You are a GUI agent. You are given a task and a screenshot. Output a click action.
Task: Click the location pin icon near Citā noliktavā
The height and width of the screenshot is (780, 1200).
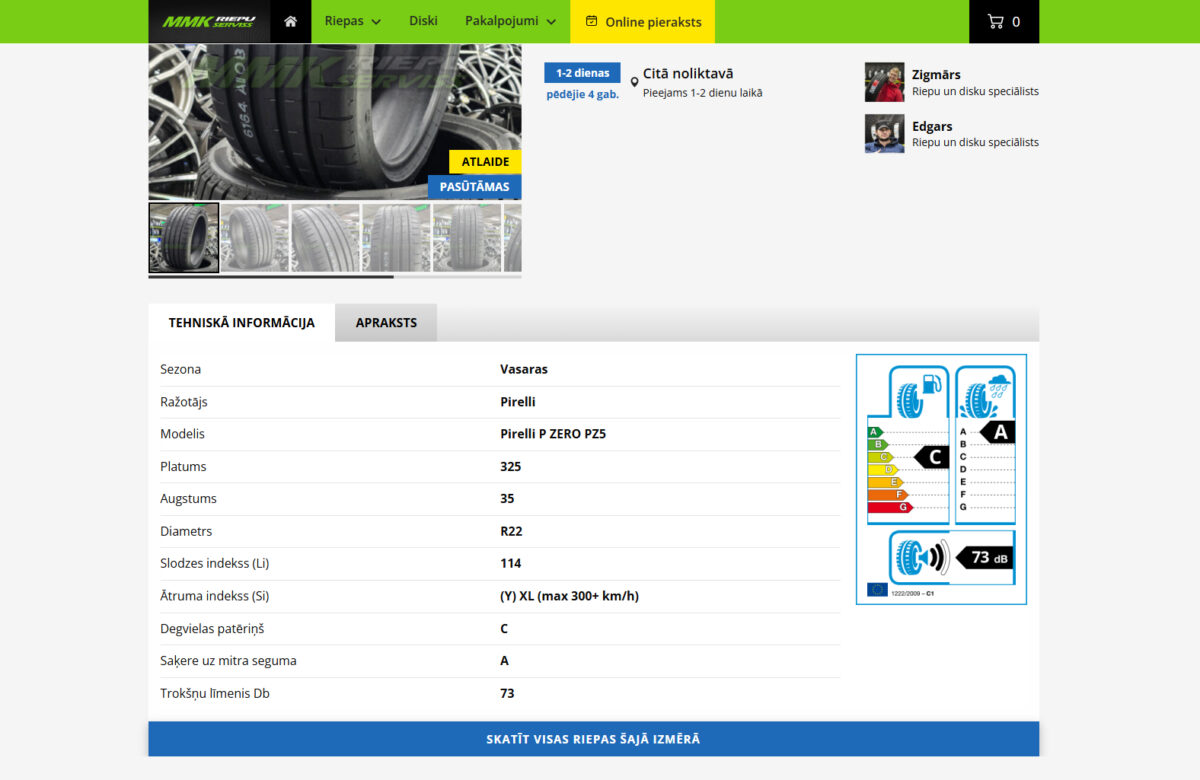[x=634, y=82]
